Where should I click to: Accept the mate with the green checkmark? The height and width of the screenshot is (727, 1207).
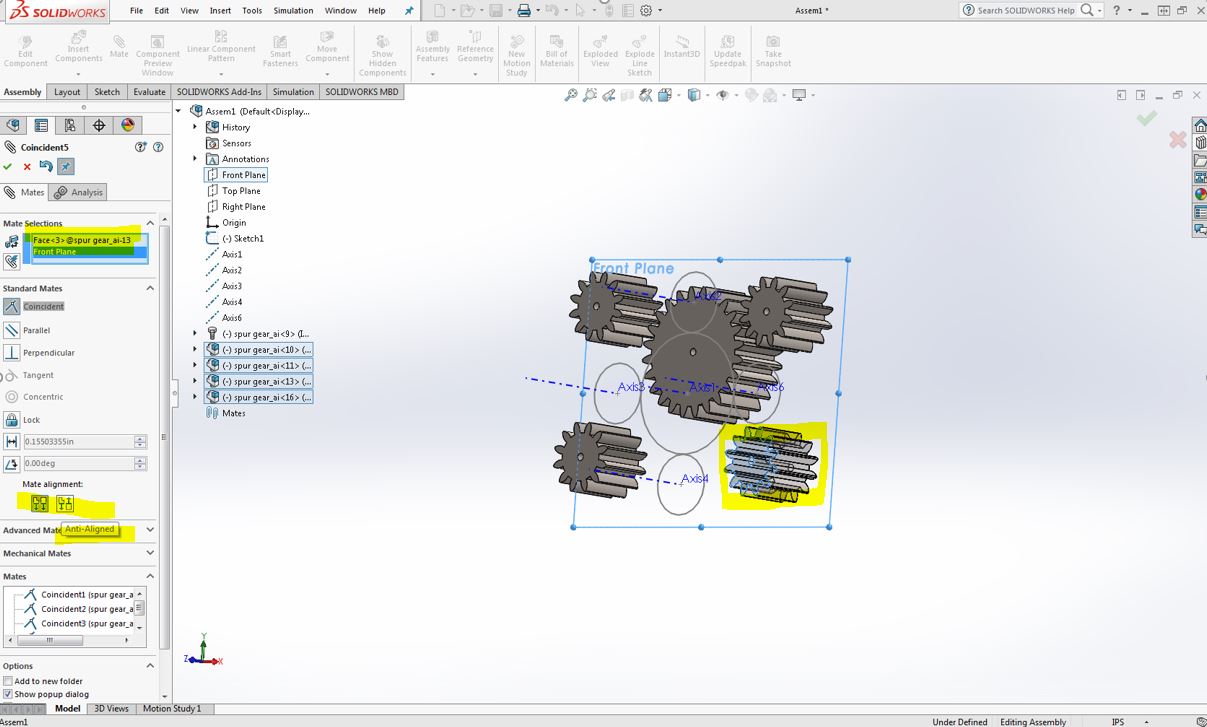(x=8, y=167)
